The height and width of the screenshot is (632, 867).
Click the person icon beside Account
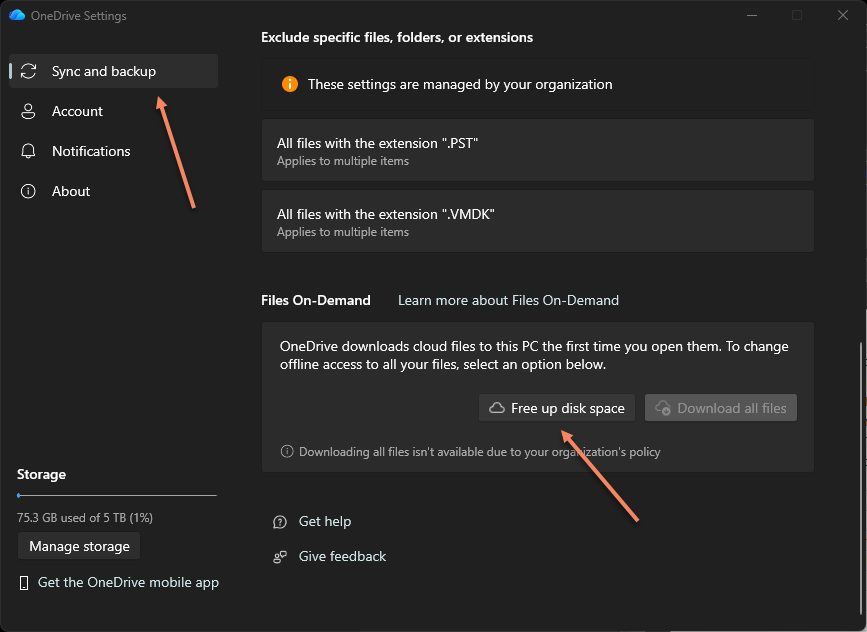click(28, 111)
